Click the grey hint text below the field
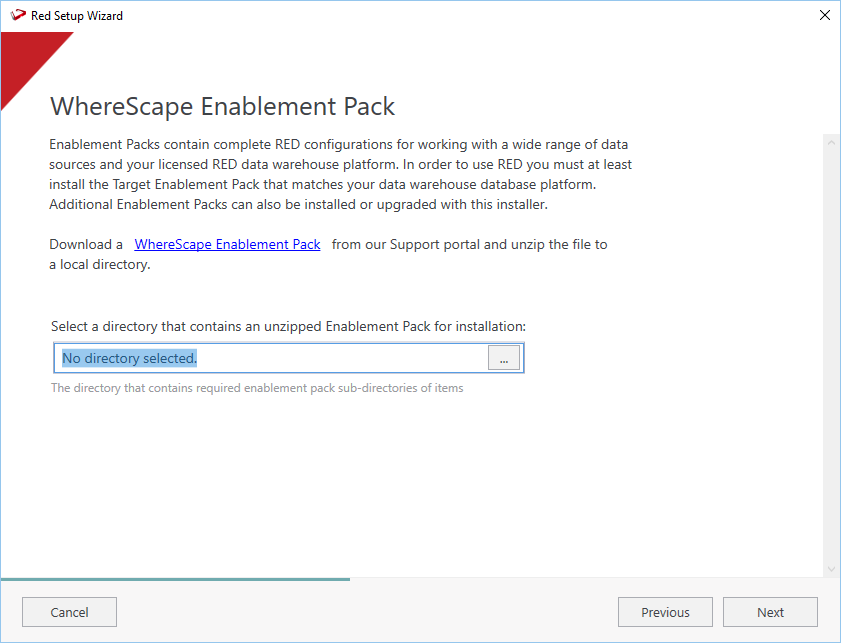 257,388
